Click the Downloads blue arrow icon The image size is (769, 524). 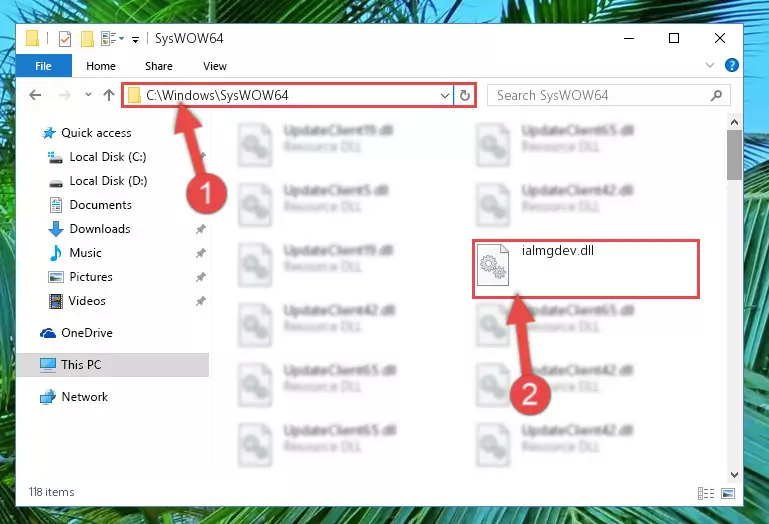pyautogui.click(x=56, y=229)
